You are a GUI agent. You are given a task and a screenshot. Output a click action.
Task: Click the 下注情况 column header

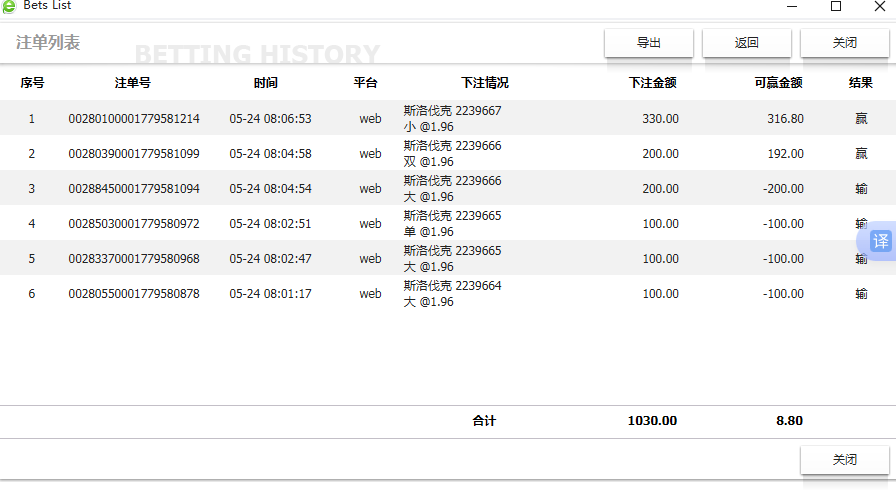(x=485, y=83)
